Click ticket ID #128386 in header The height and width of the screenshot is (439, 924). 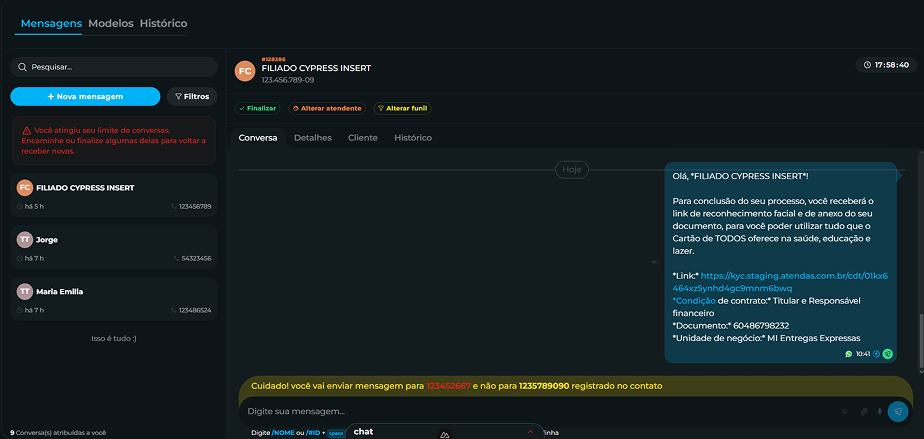273,60
